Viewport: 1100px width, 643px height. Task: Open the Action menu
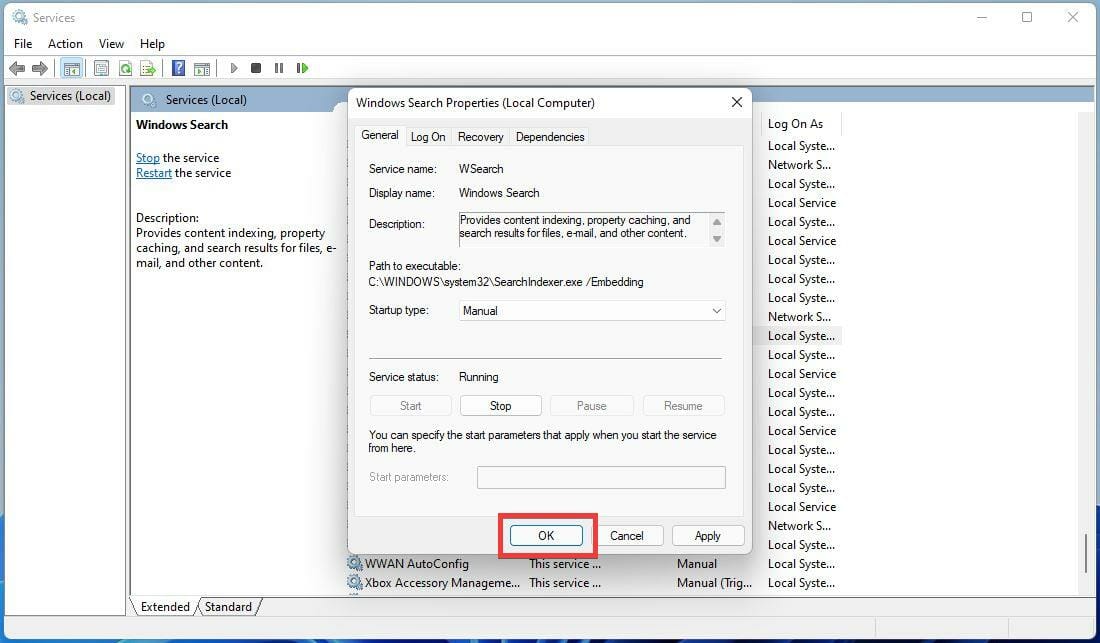65,43
